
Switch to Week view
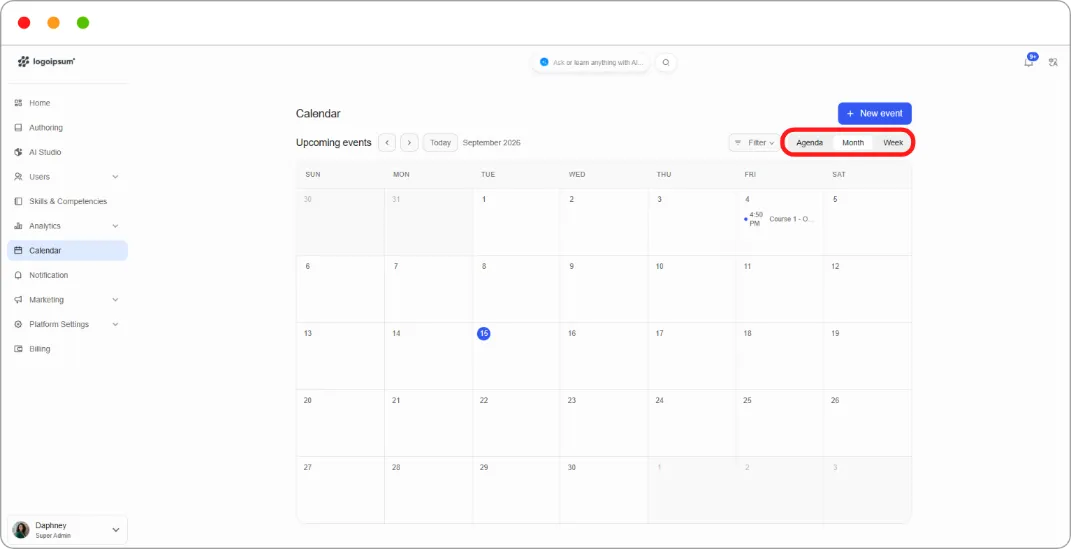[893, 143]
